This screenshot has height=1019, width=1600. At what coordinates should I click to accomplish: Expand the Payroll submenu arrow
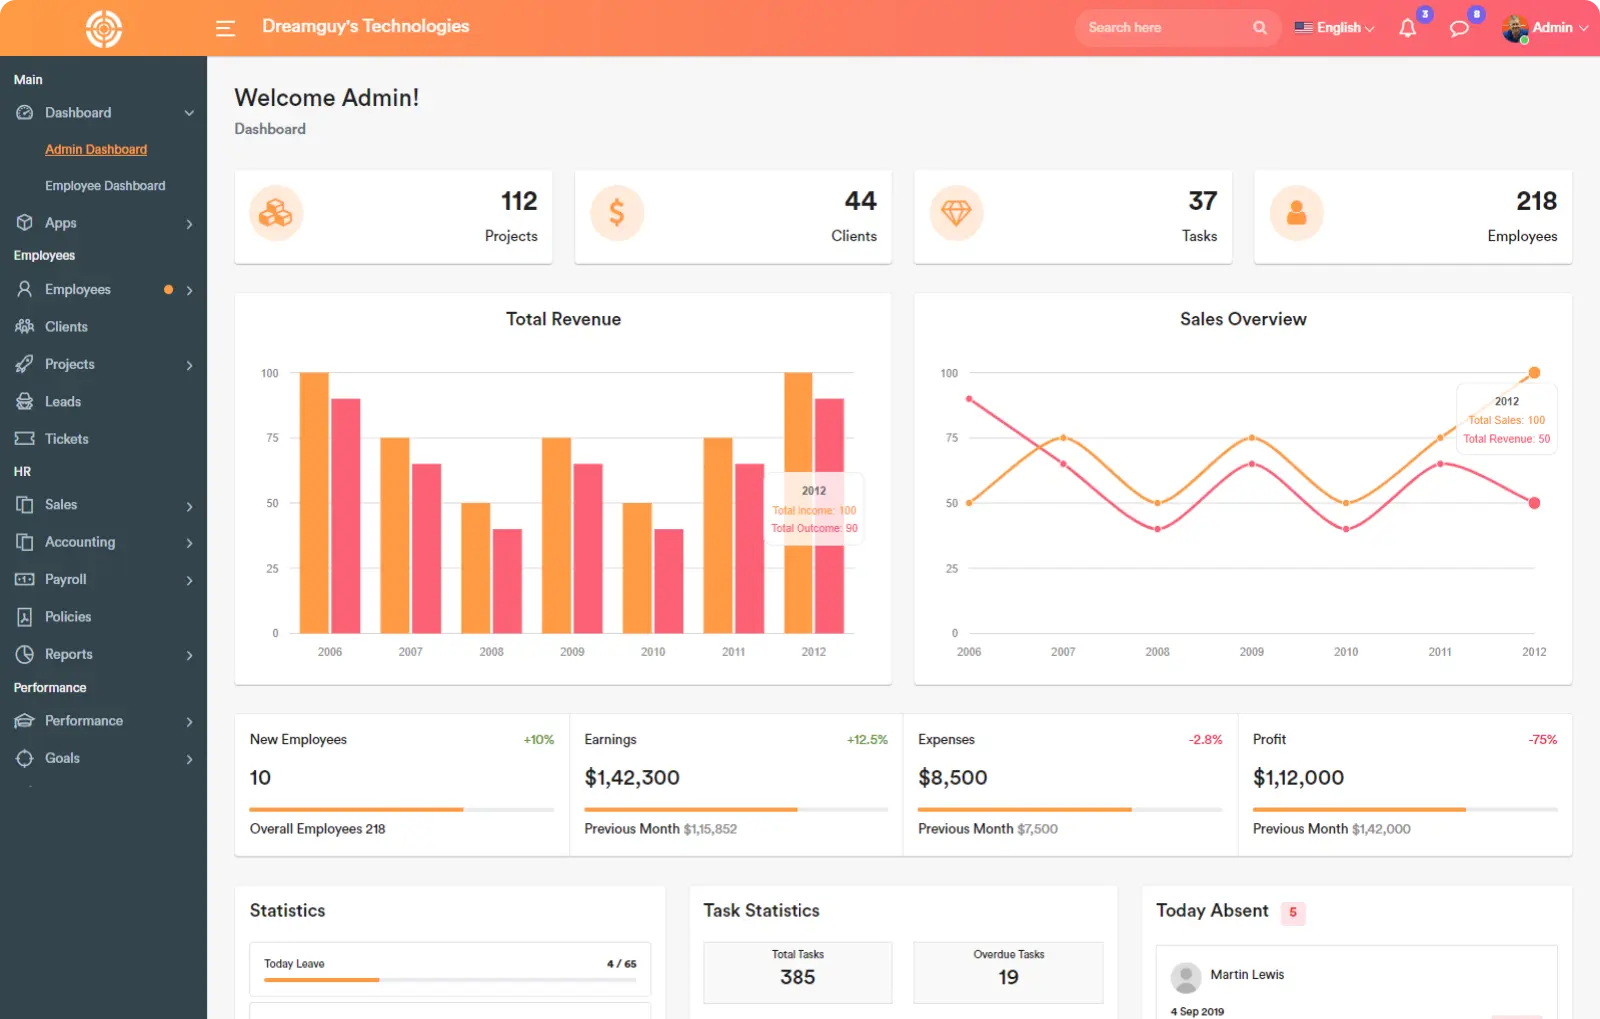189,580
